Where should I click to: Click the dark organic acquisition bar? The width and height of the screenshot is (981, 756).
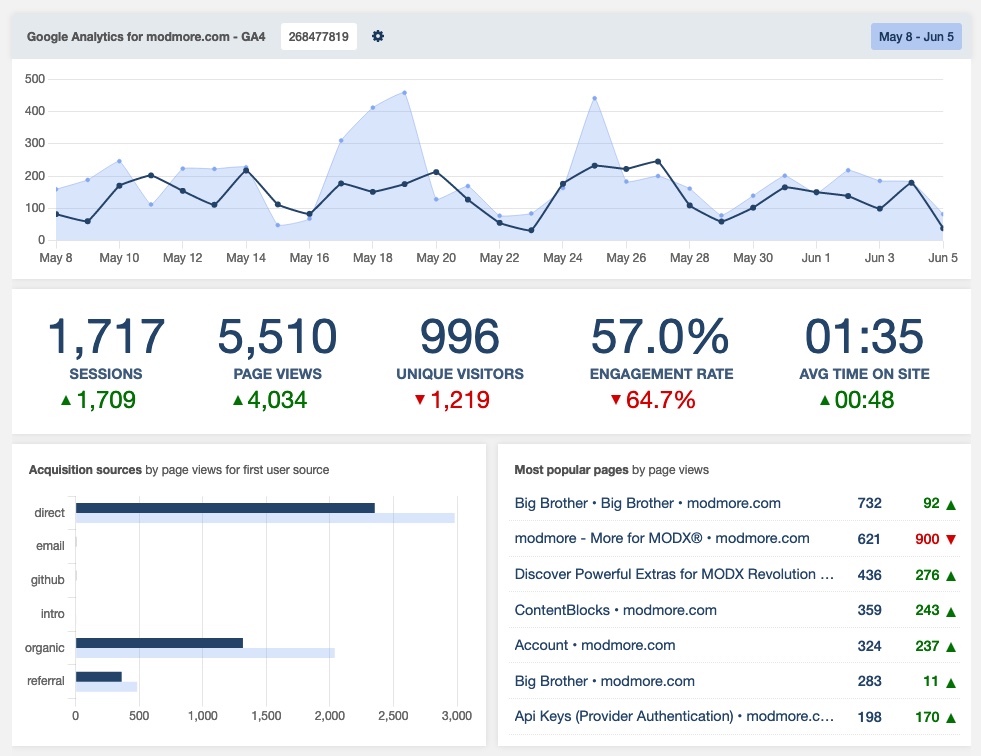pyautogui.click(x=159, y=643)
